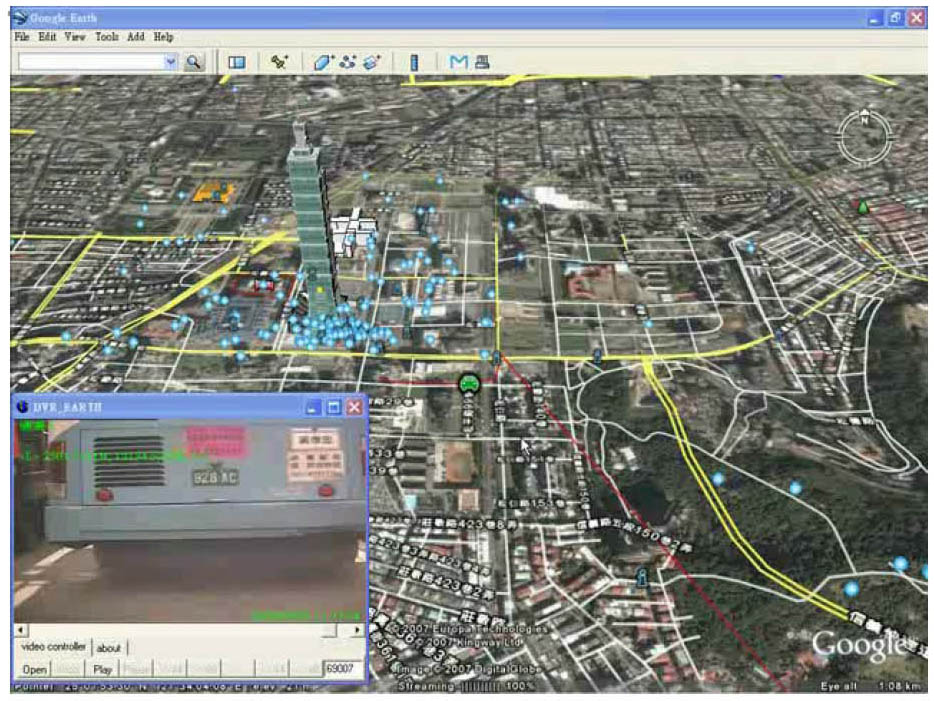Select the Add Placemark pushpin tool
The image size is (934, 701).
point(279,62)
